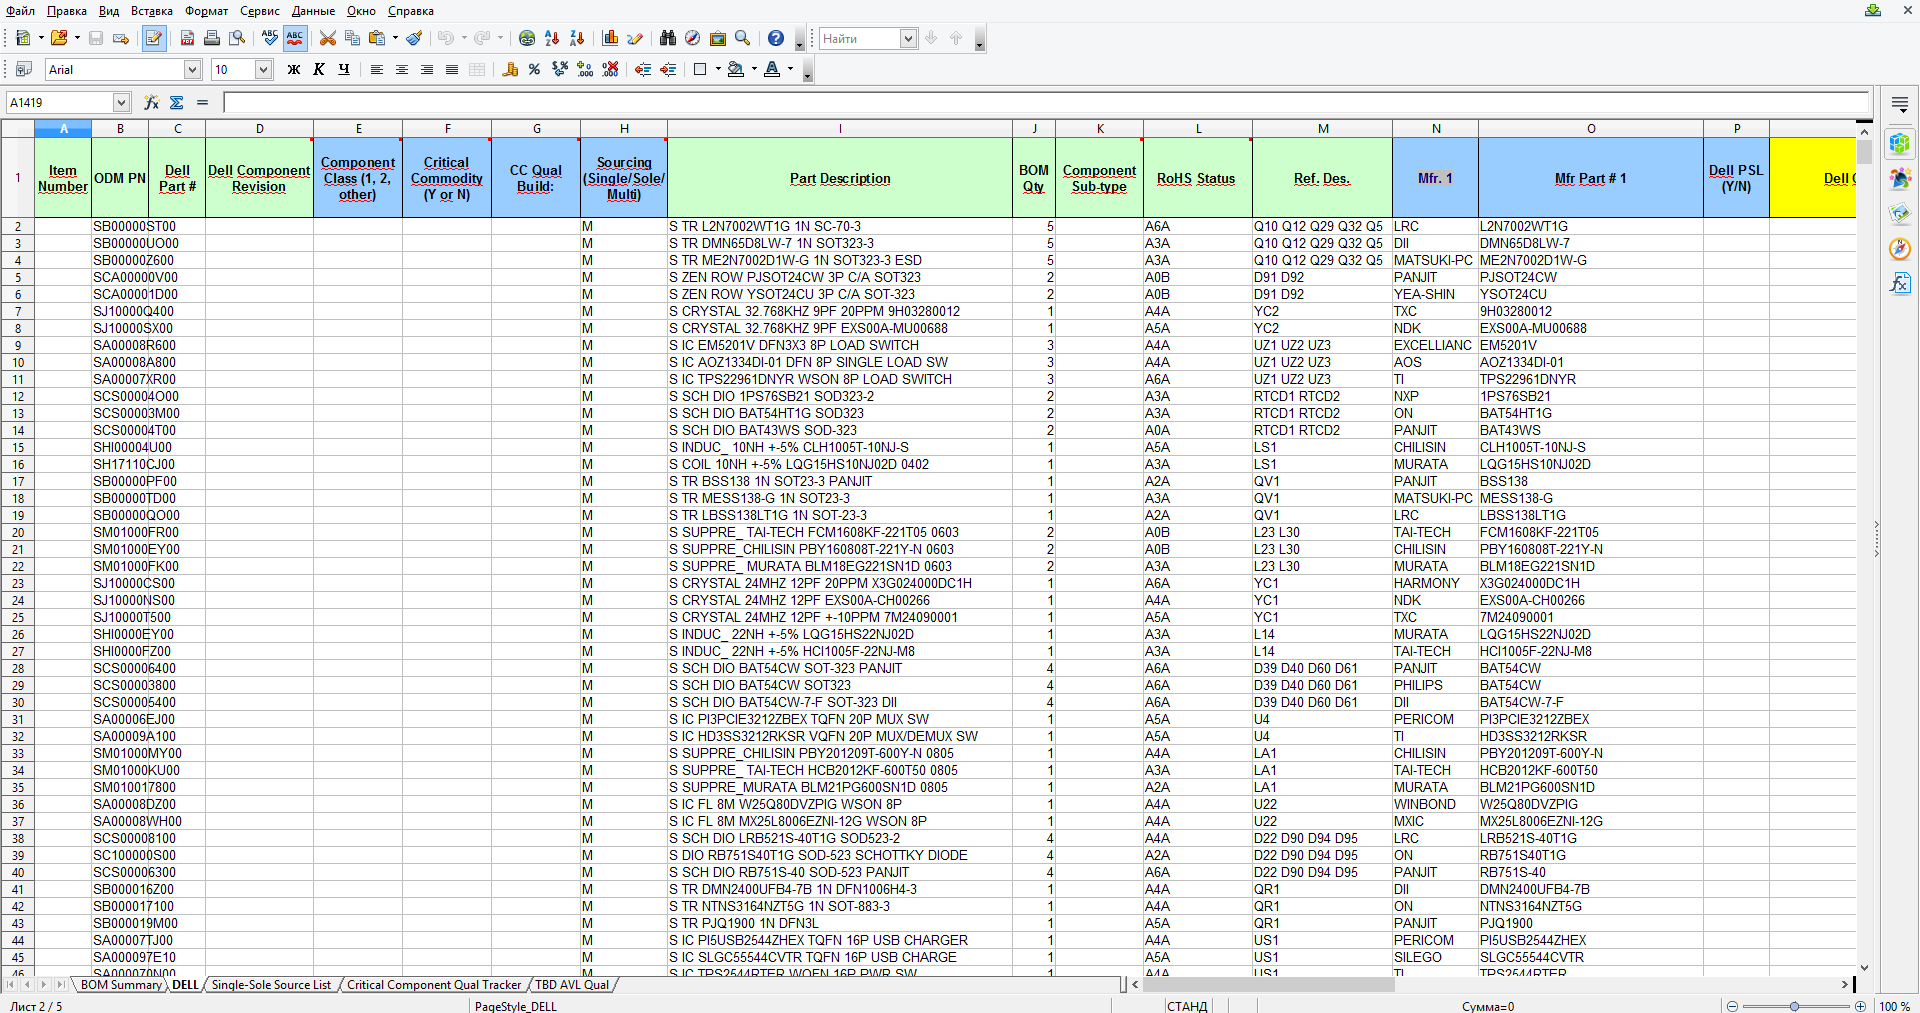1920x1013 pixels.
Task: Toggle Edit File mode button
Action: point(154,38)
